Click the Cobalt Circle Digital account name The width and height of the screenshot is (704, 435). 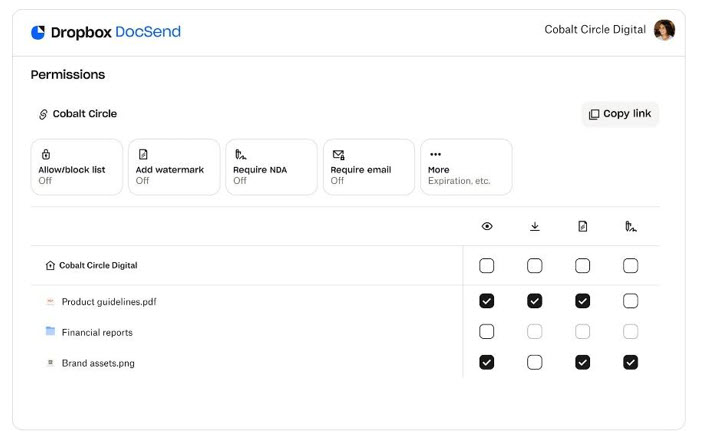pyautogui.click(x=594, y=30)
